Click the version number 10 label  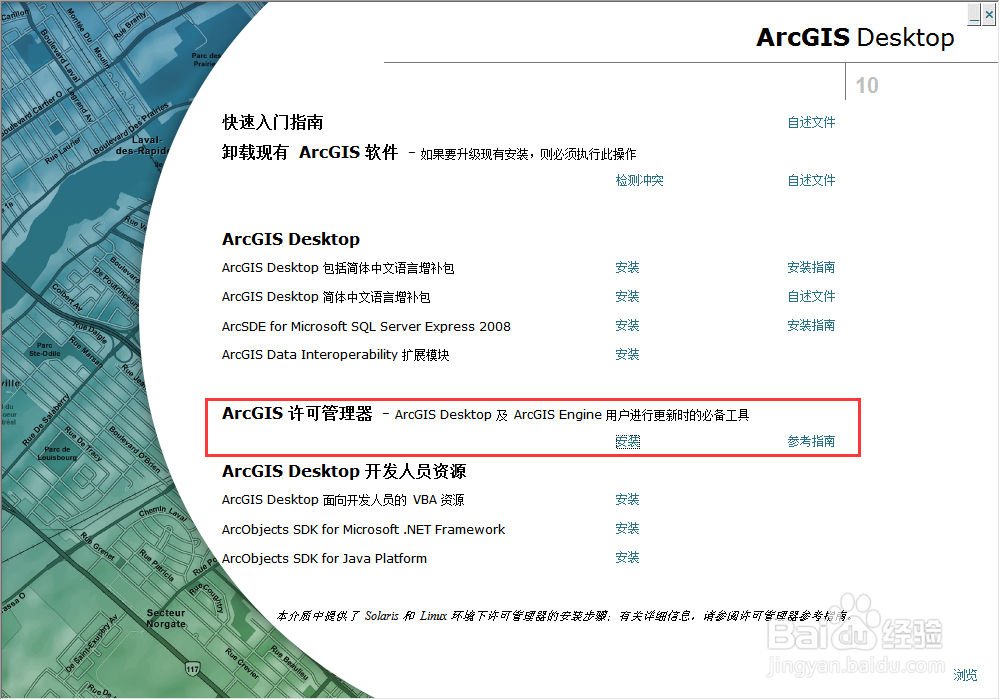click(x=867, y=85)
